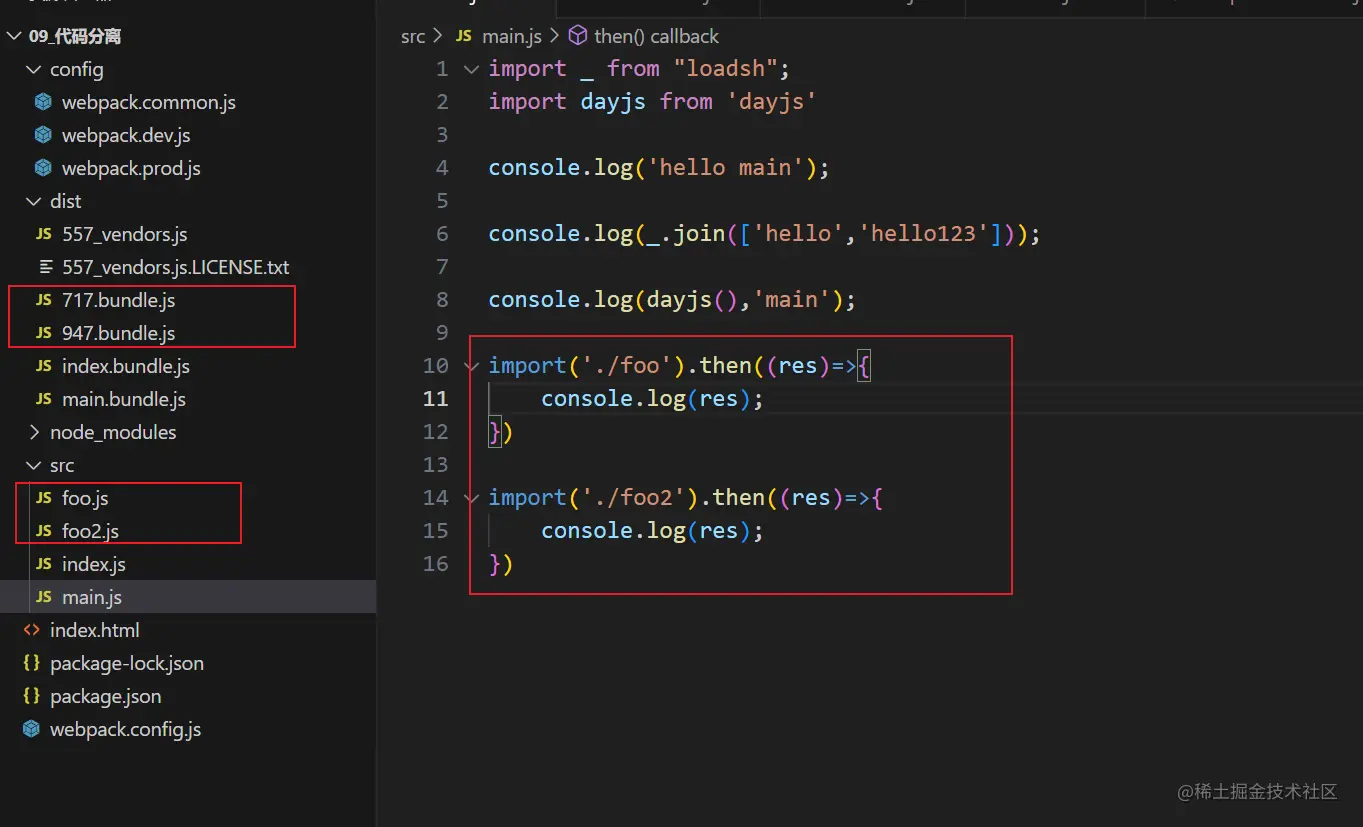Screen dimensions: 1363x827
Task: Click the text-file icon of 557_vendors.js.LICENSE.txt
Action: [46, 267]
